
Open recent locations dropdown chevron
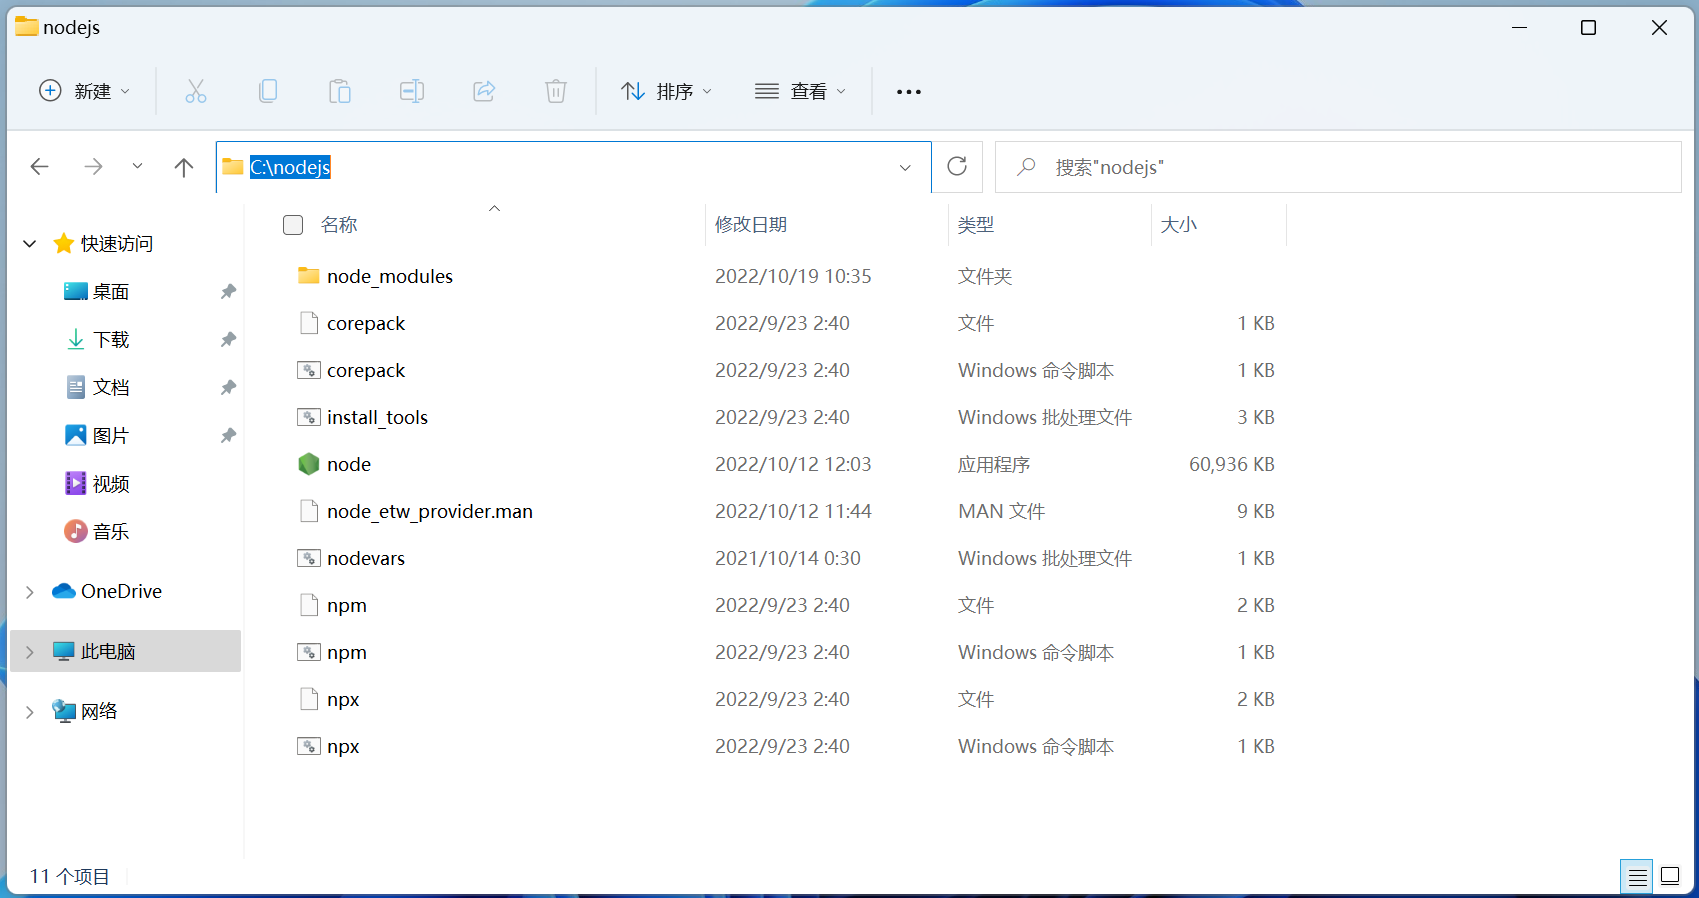pos(137,167)
